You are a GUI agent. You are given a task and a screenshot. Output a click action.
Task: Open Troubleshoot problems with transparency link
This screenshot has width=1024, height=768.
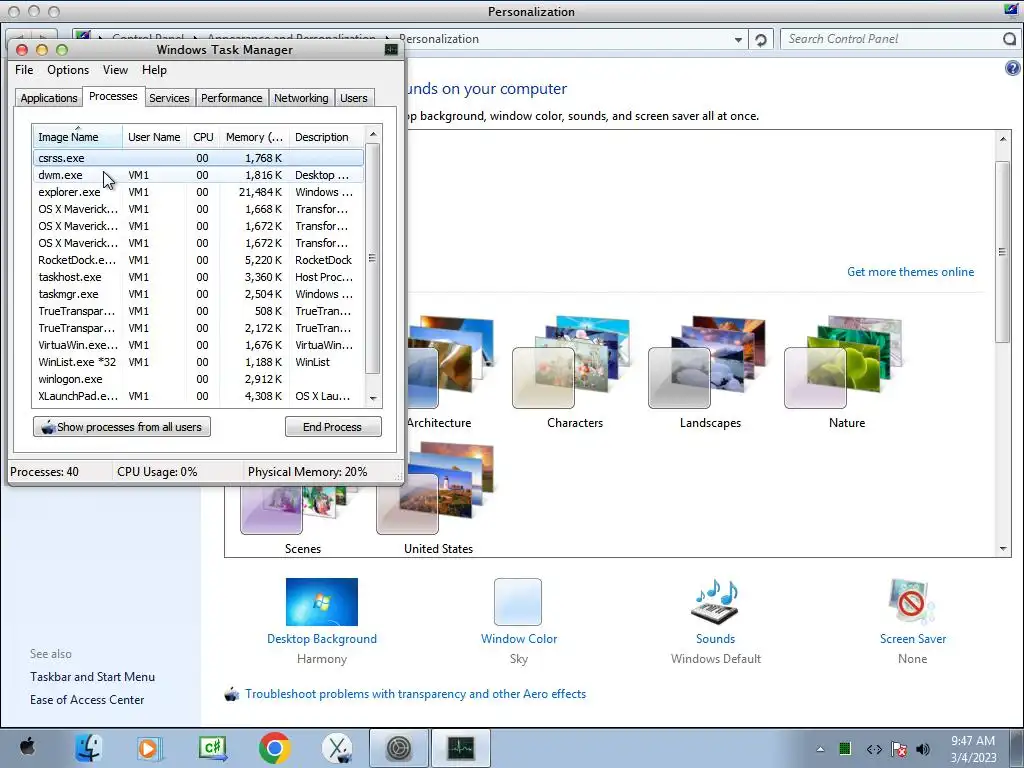pyautogui.click(x=415, y=694)
